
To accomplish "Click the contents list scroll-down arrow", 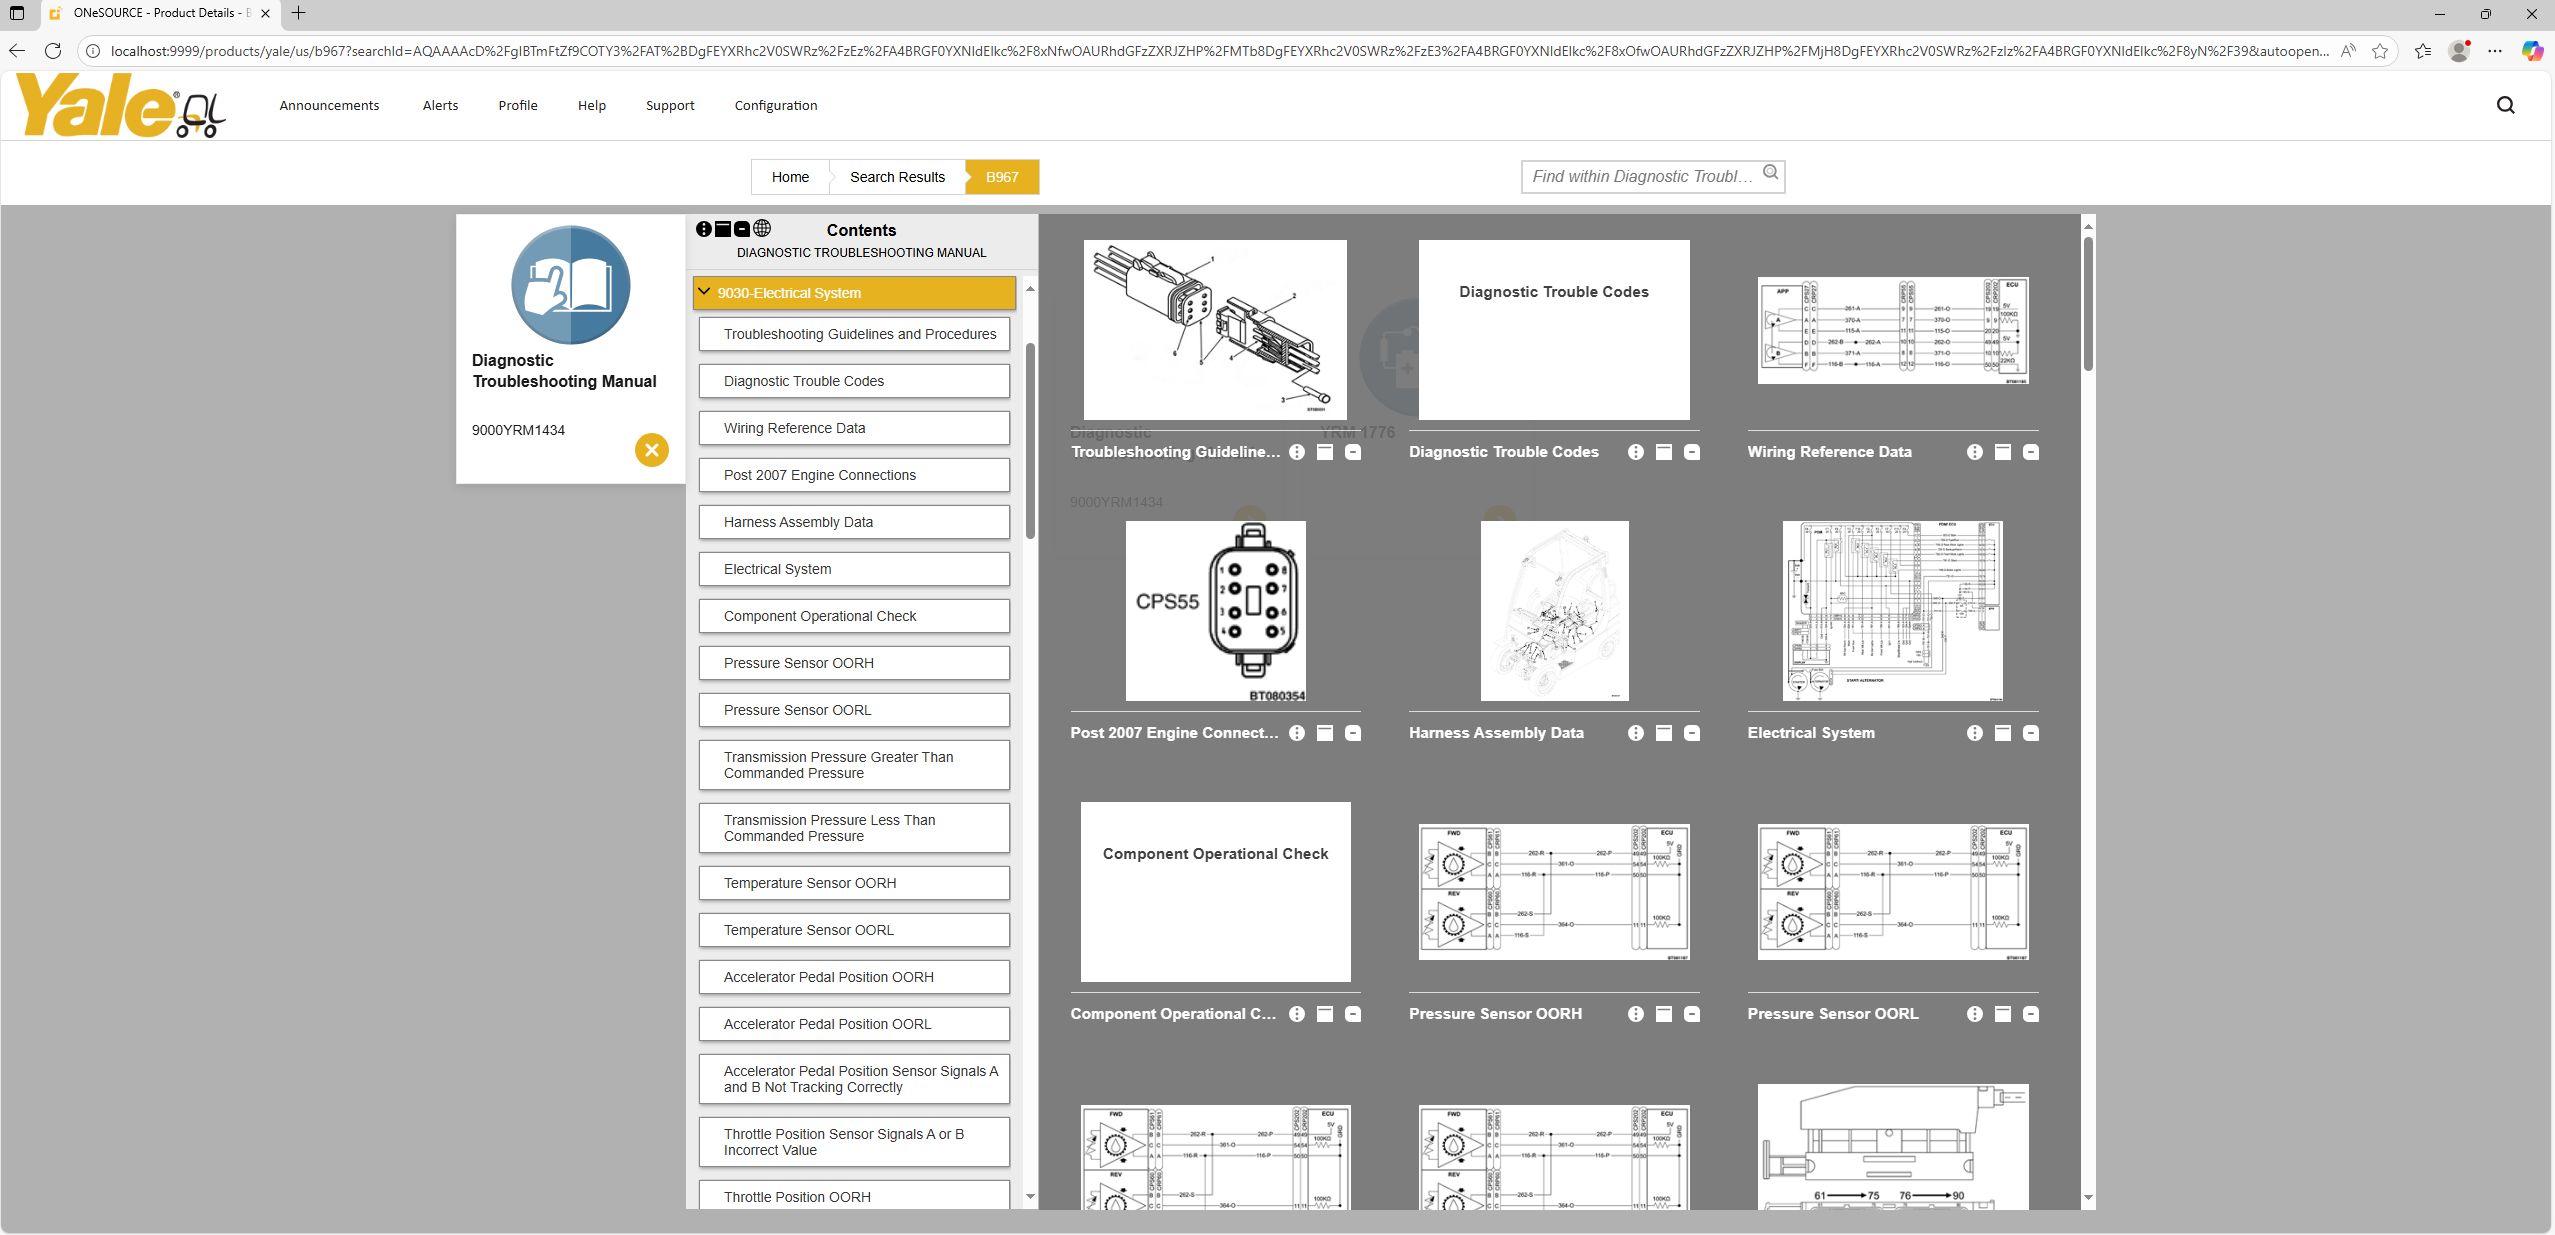I will [1030, 1196].
